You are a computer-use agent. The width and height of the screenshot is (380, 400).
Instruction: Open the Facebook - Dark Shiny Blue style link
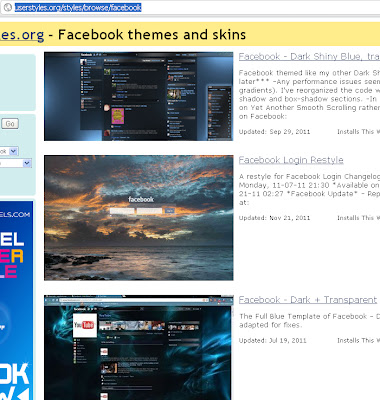(x=309, y=57)
